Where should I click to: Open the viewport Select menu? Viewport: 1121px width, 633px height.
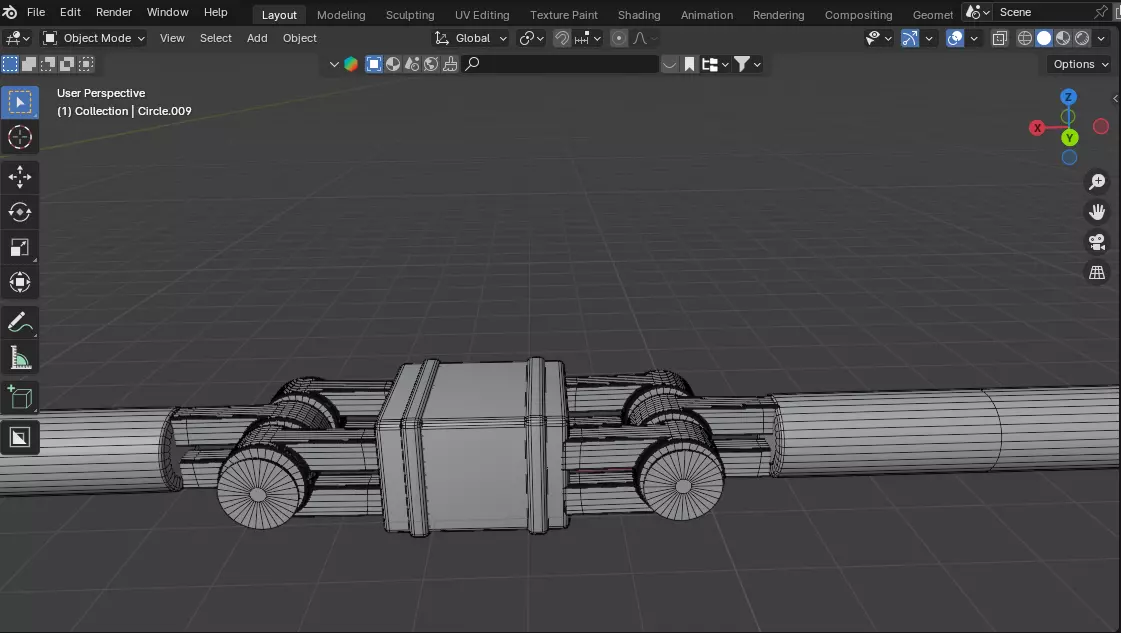[x=215, y=38]
